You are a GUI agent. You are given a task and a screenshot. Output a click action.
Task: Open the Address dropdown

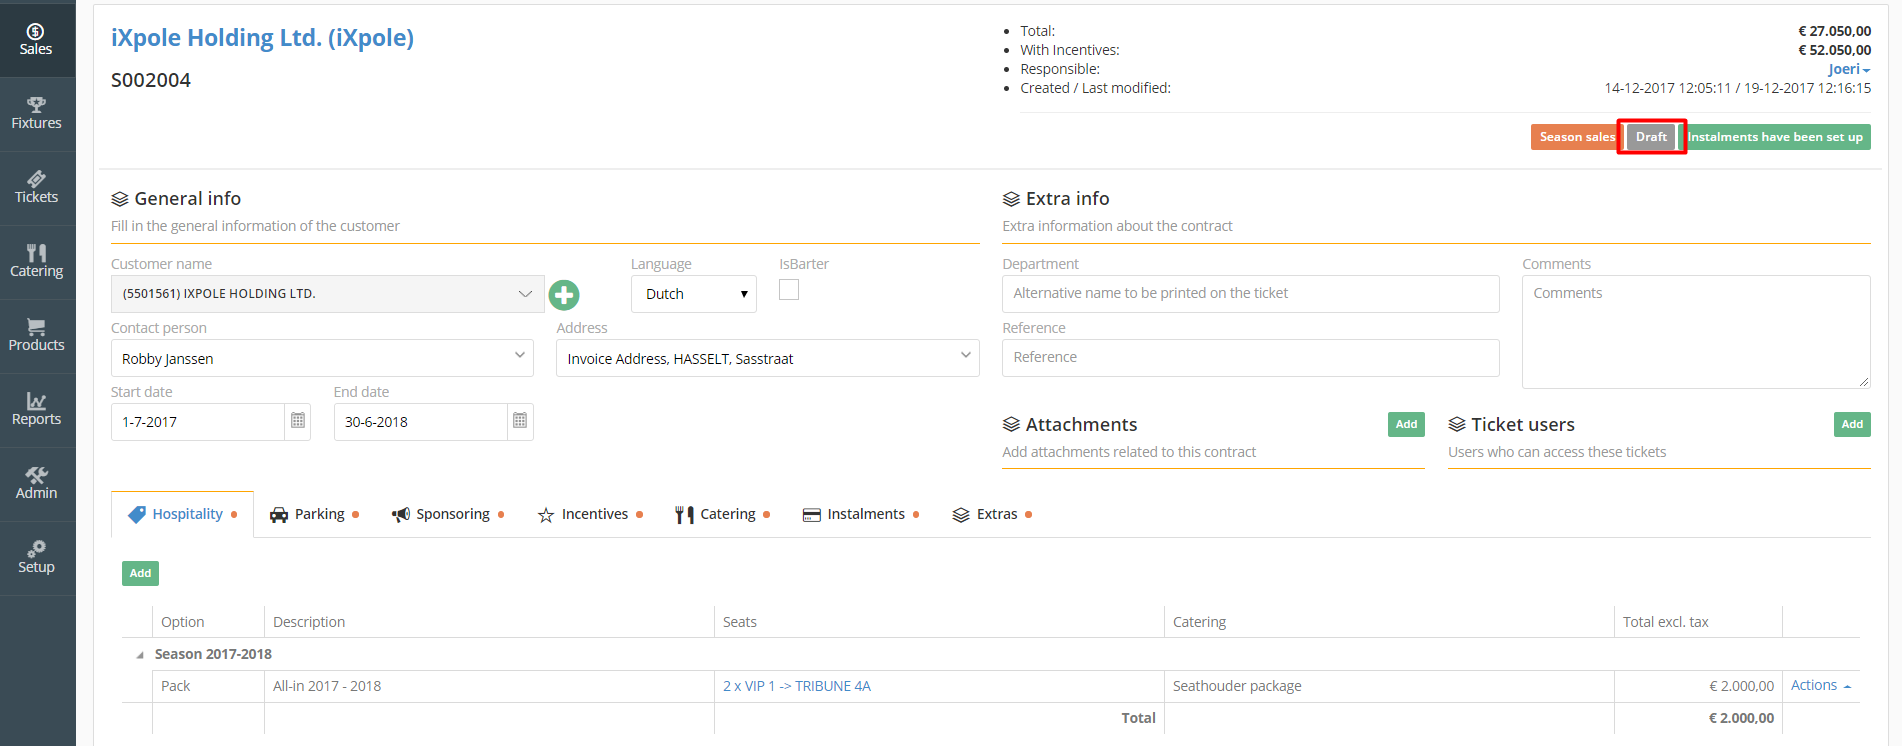[x=767, y=358]
